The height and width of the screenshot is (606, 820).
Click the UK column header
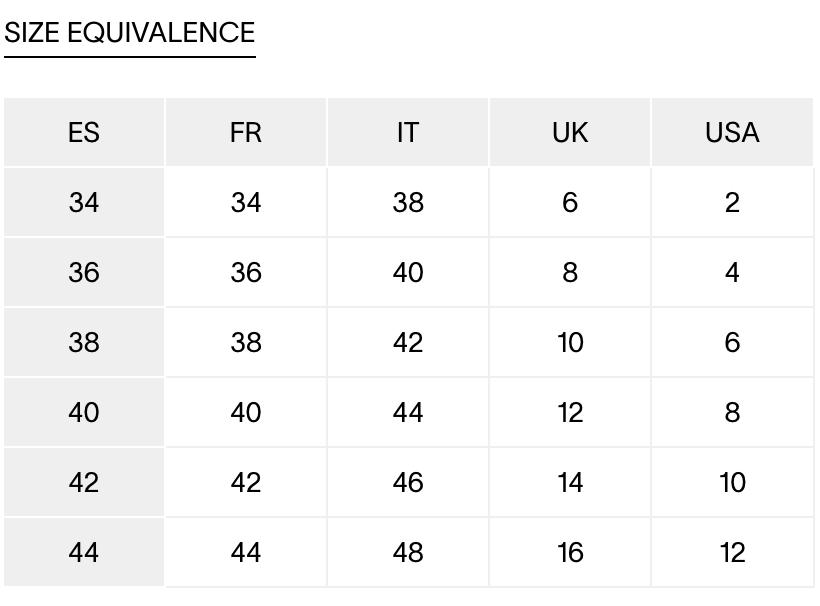click(570, 132)
